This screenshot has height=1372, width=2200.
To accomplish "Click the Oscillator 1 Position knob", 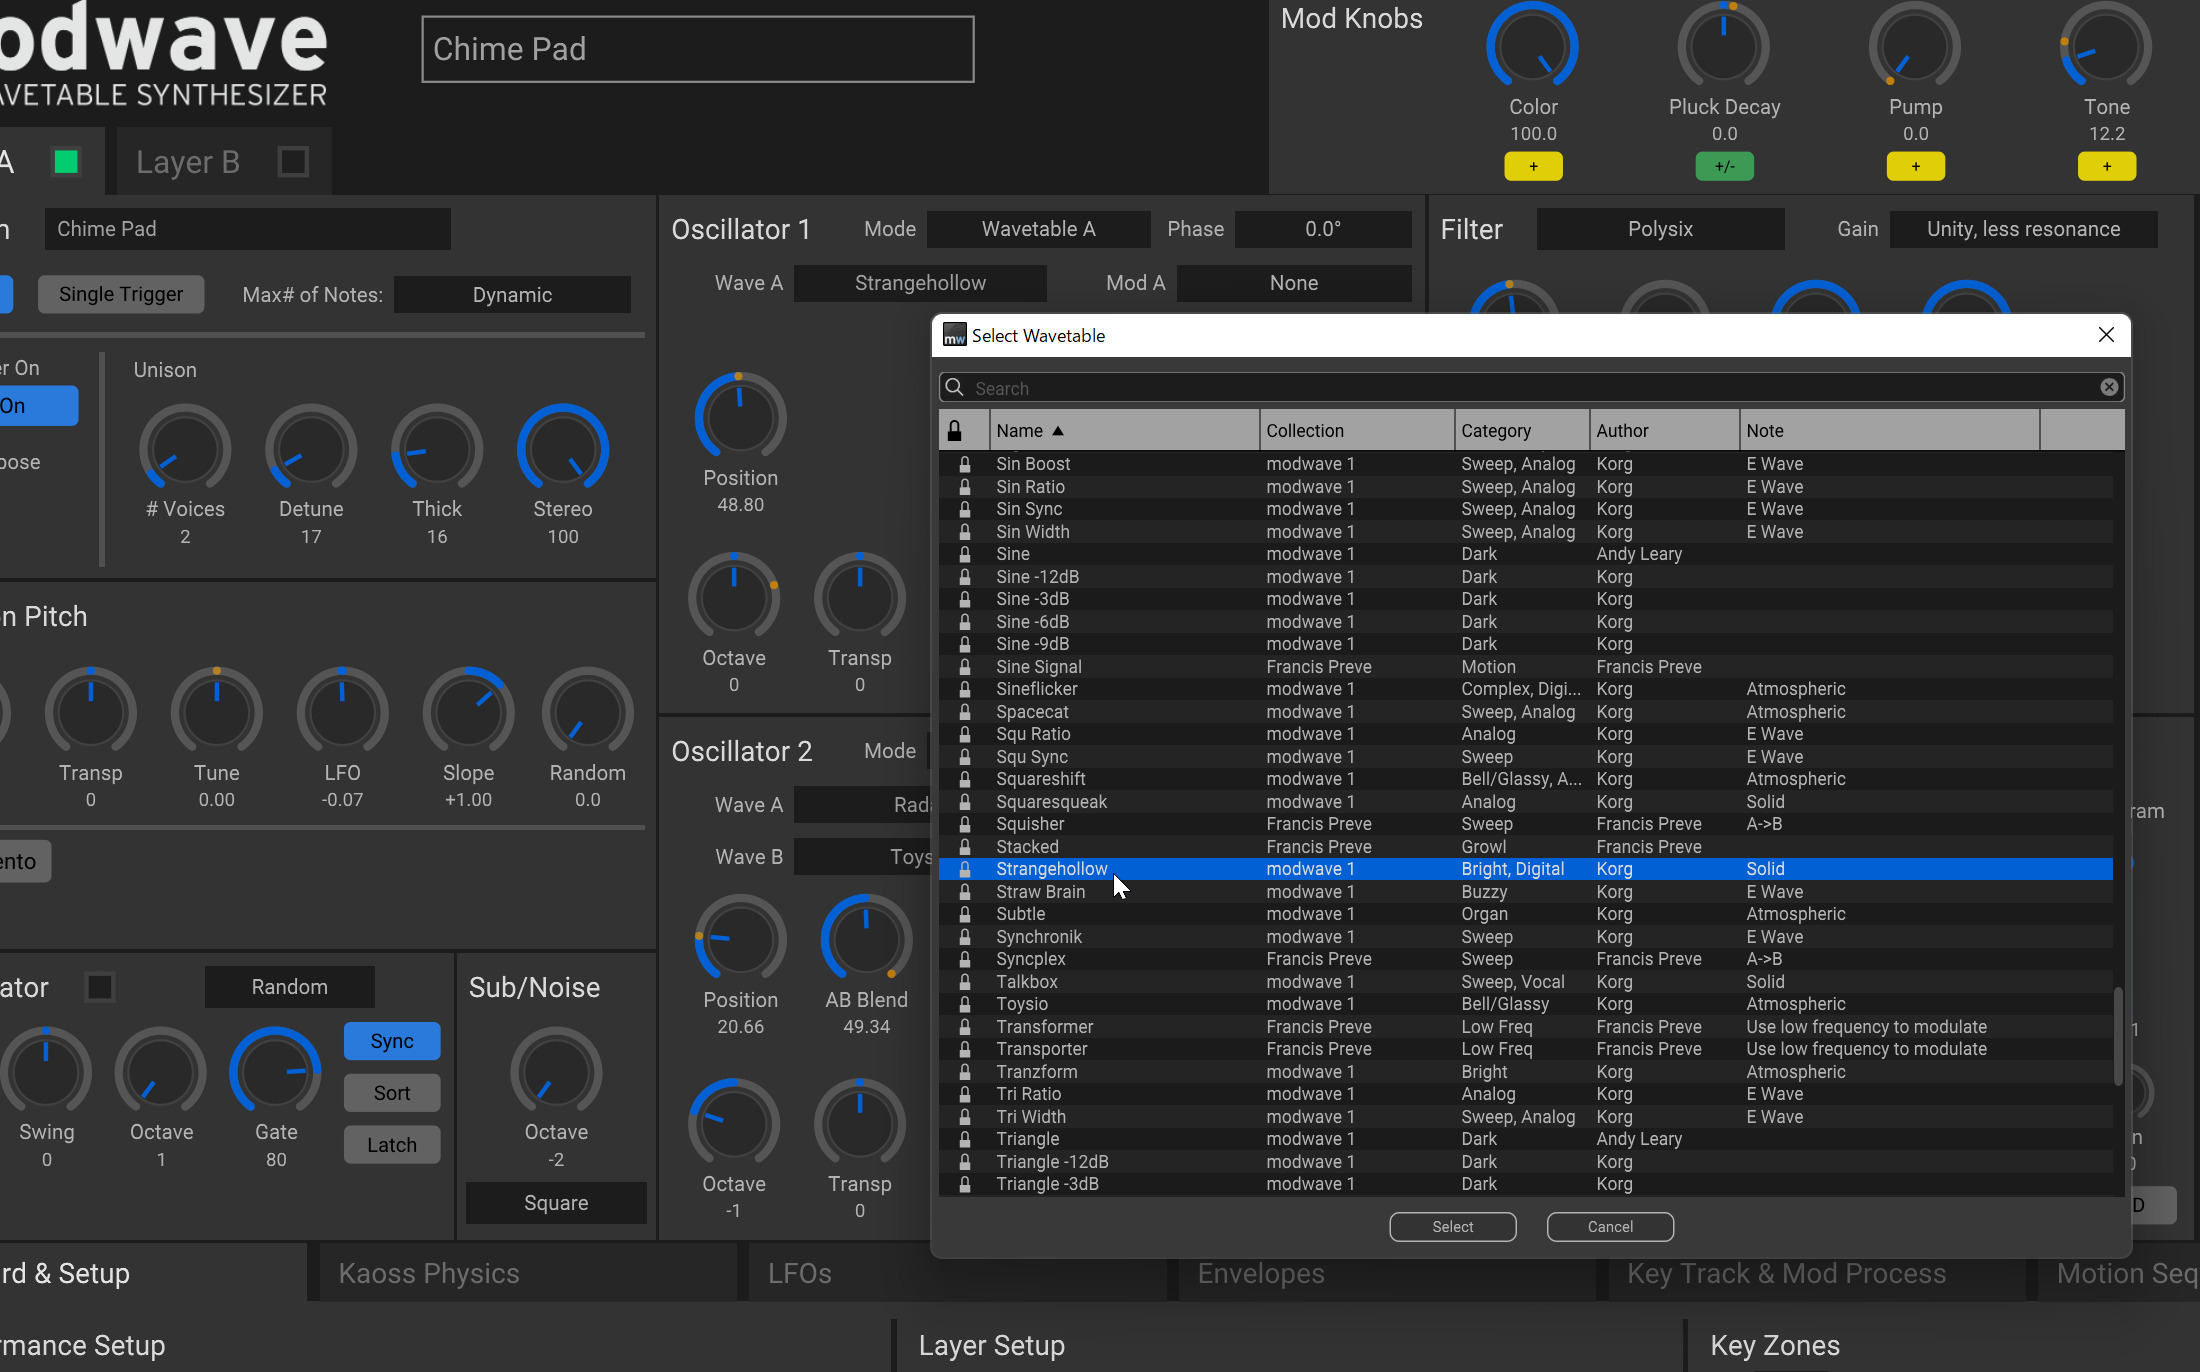I will point(740,418).
